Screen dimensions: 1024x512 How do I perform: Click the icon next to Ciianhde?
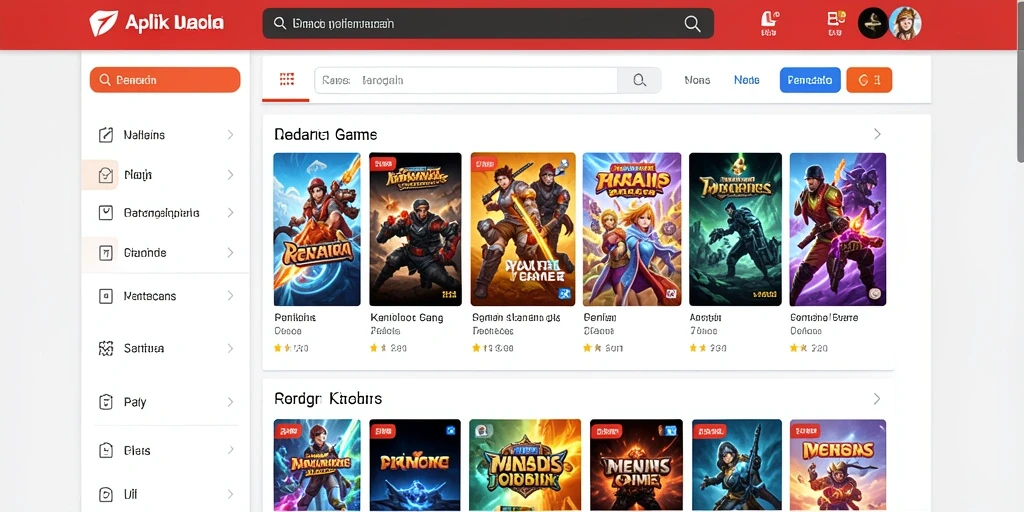[x=106, y=253]
